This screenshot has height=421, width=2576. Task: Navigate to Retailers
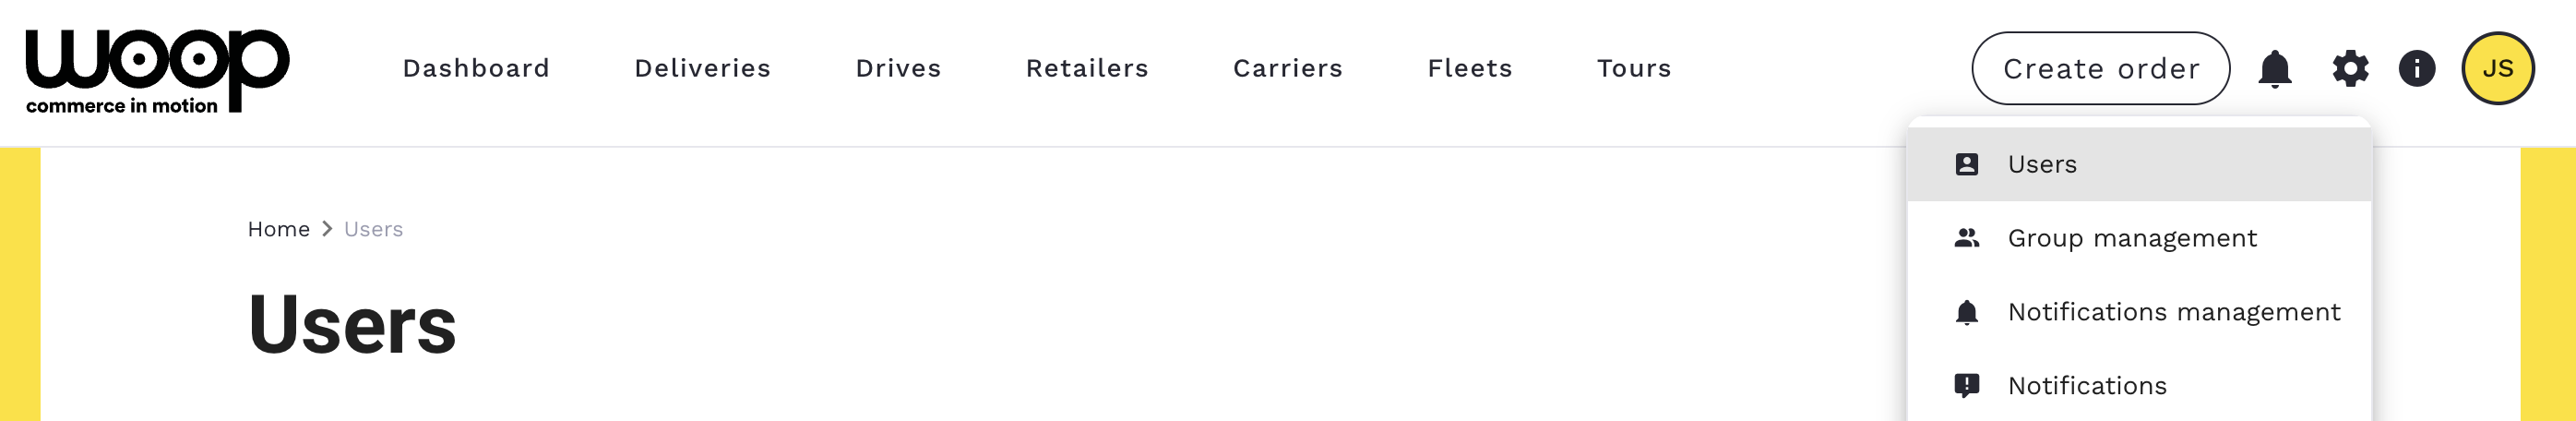click(1087, 69)
